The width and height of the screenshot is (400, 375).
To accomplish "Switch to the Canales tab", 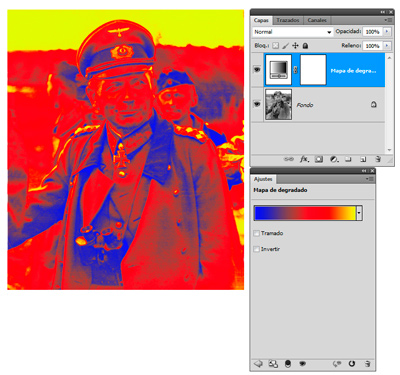I will click(x=317, y=20).
